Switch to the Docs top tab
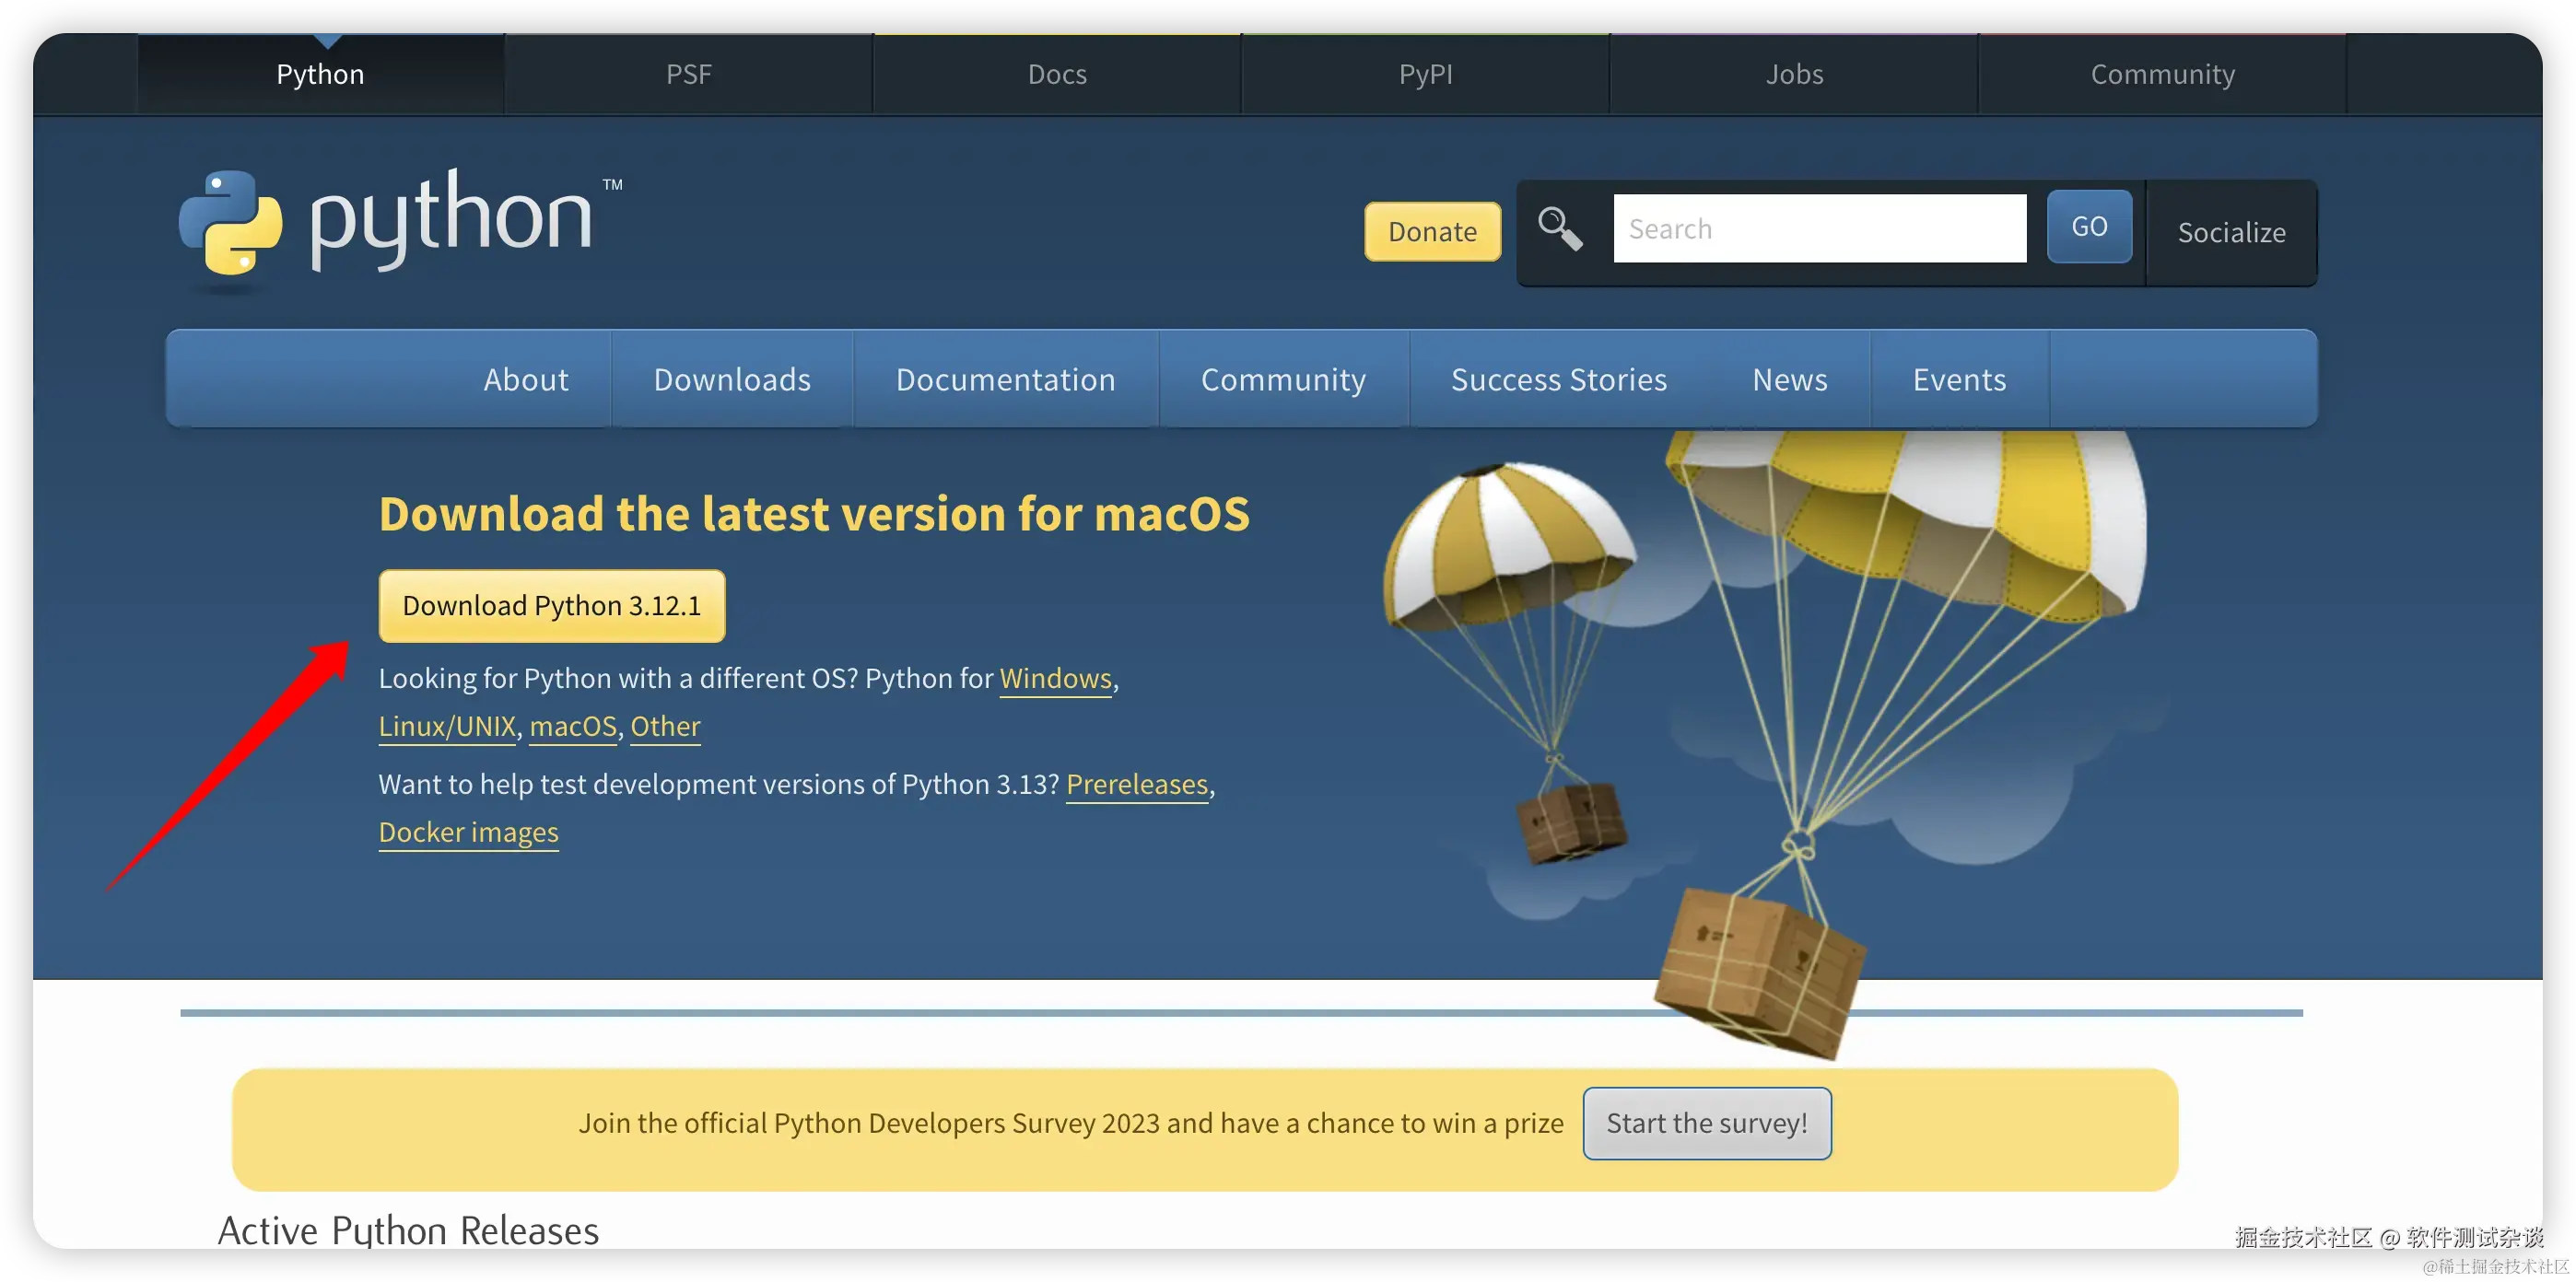The height and width of the screenshot is (1282, 2576). [x=1057, y=74]
